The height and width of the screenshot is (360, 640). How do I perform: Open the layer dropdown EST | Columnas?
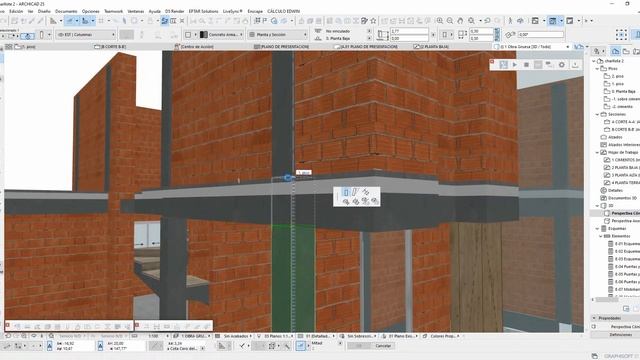[86, 35]
